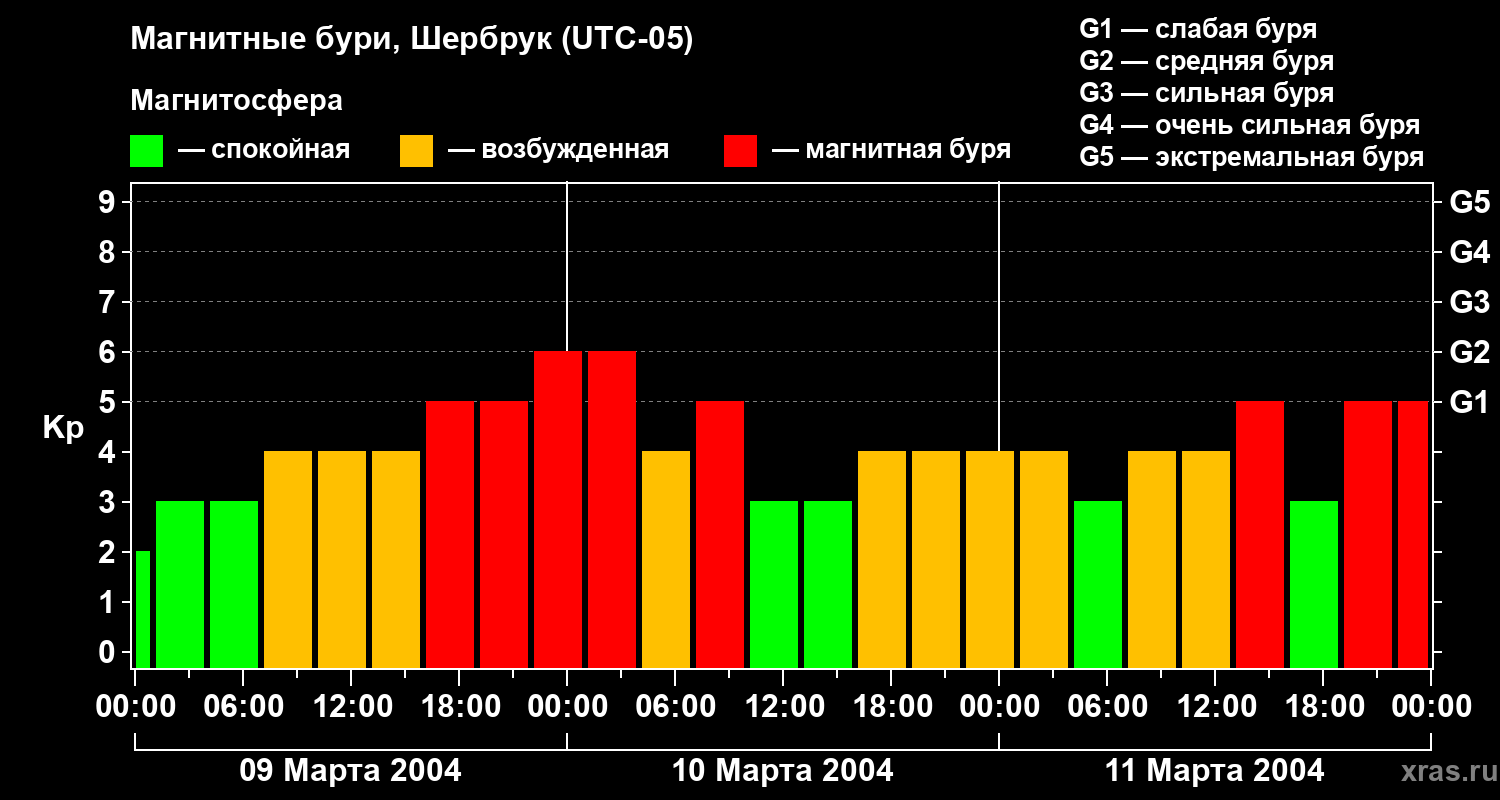Click the 'G4 — очень сильная буря' legend line
The height and width of the screenshot is (800, 1500).
pos(1249,125)
